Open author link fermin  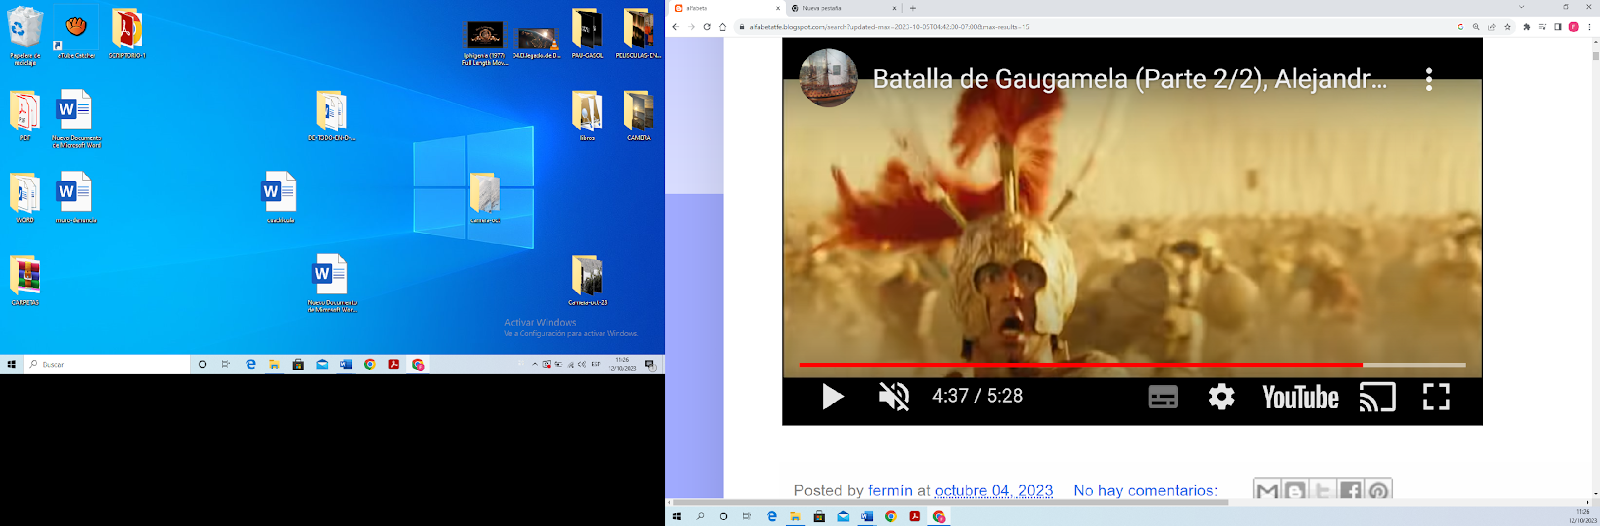890,490
